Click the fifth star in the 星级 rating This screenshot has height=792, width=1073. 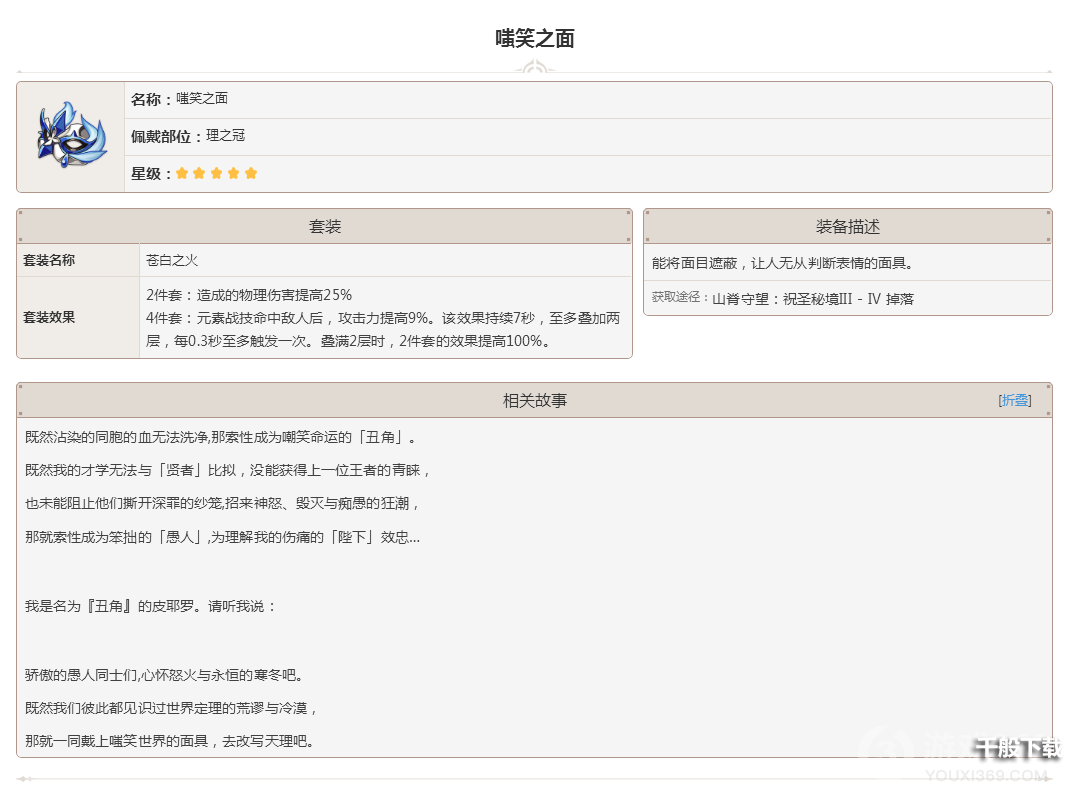[x=251, y=173]
